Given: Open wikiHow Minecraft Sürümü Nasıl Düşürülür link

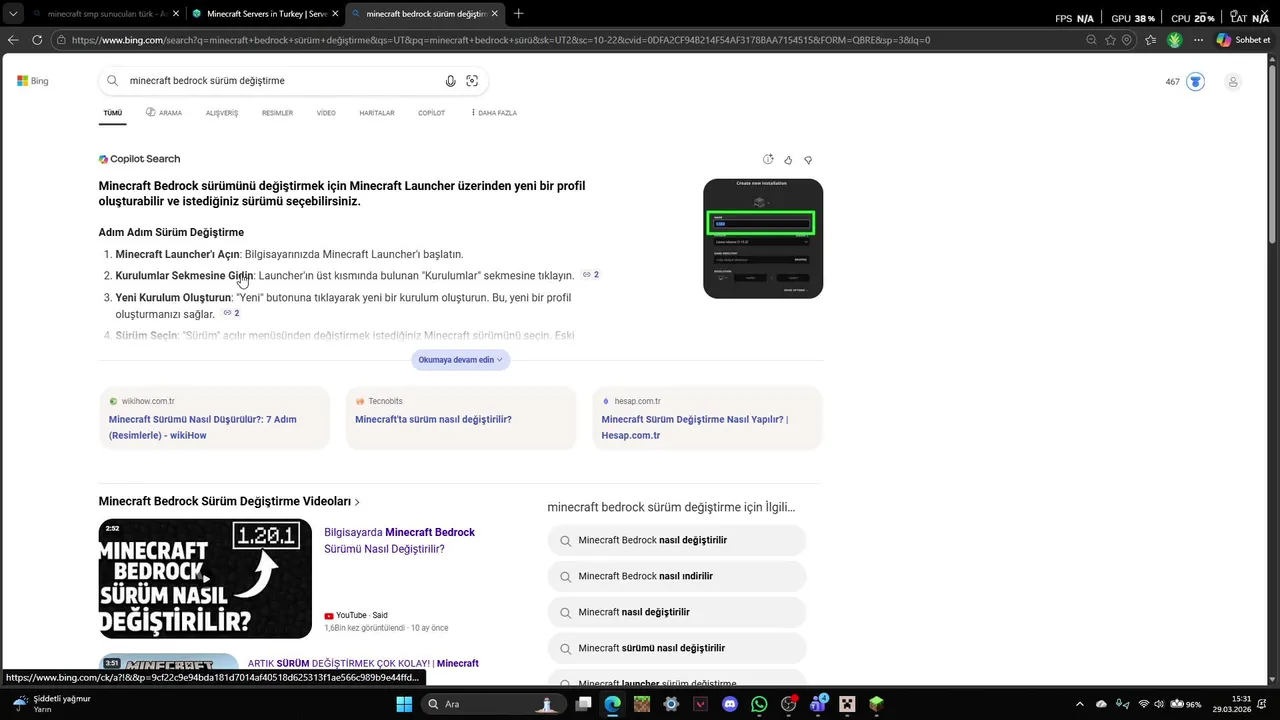Looking at the screenshot, I should [x=203, y=427].
